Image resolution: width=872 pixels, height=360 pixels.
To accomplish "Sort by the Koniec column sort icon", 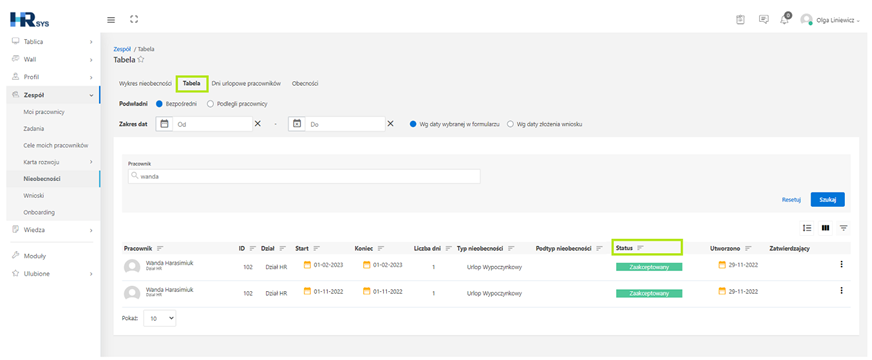I will [381, 248].
